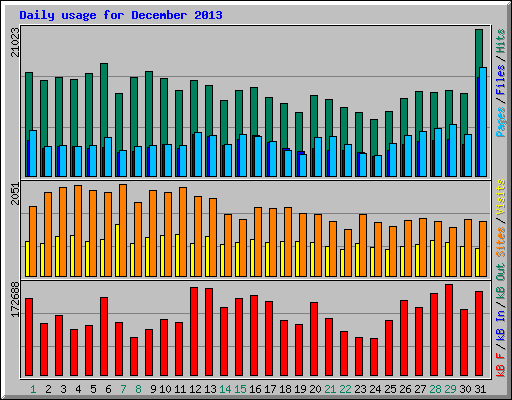
Task: Click the red kB bar for day 12
Action: point(194,332)
